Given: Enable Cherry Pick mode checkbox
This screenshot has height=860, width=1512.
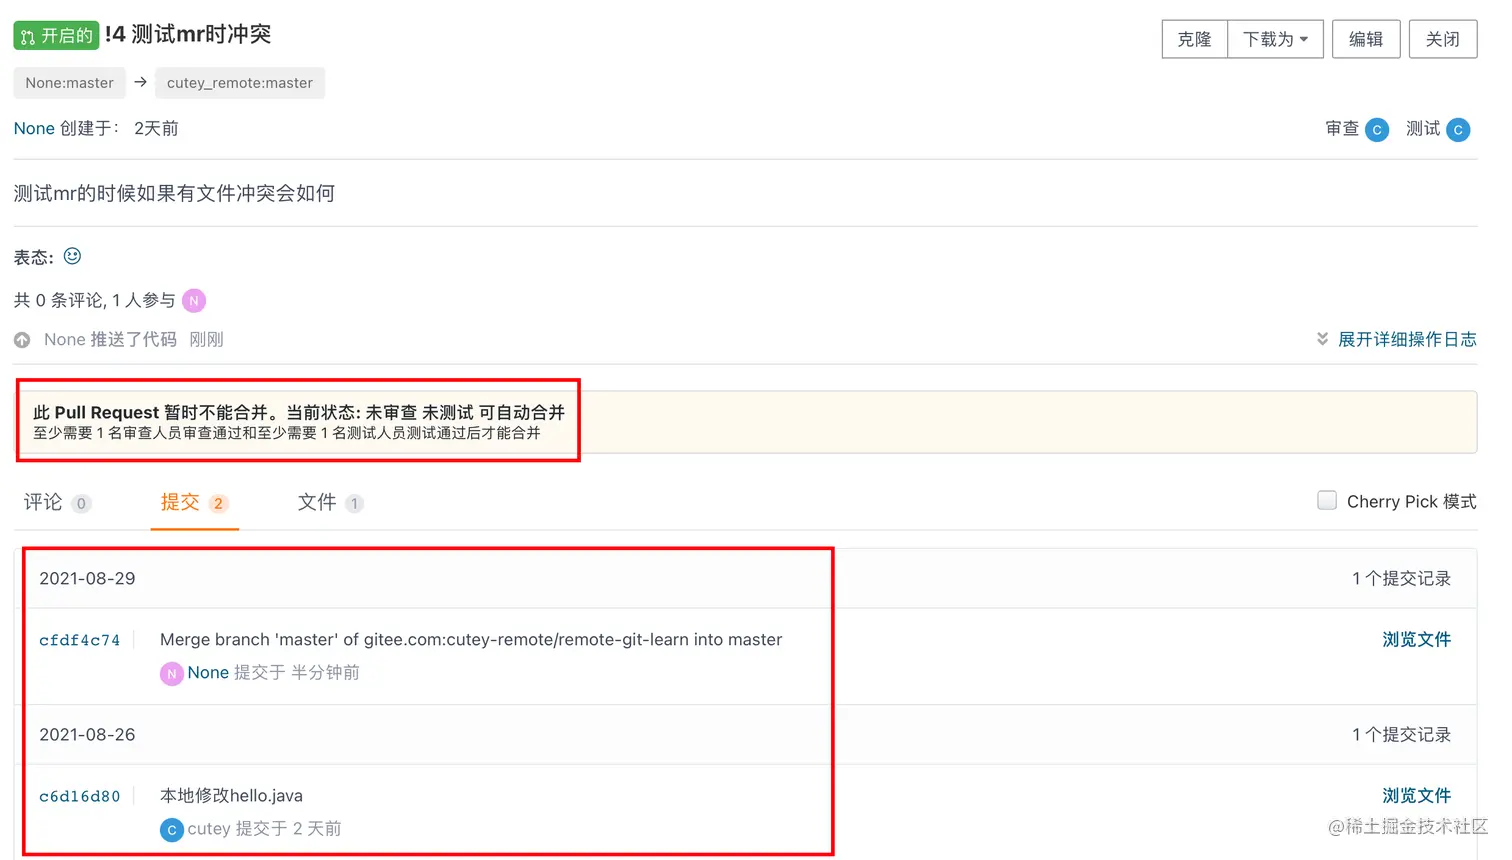Looking at the screenshot, I should (1327, 500).
